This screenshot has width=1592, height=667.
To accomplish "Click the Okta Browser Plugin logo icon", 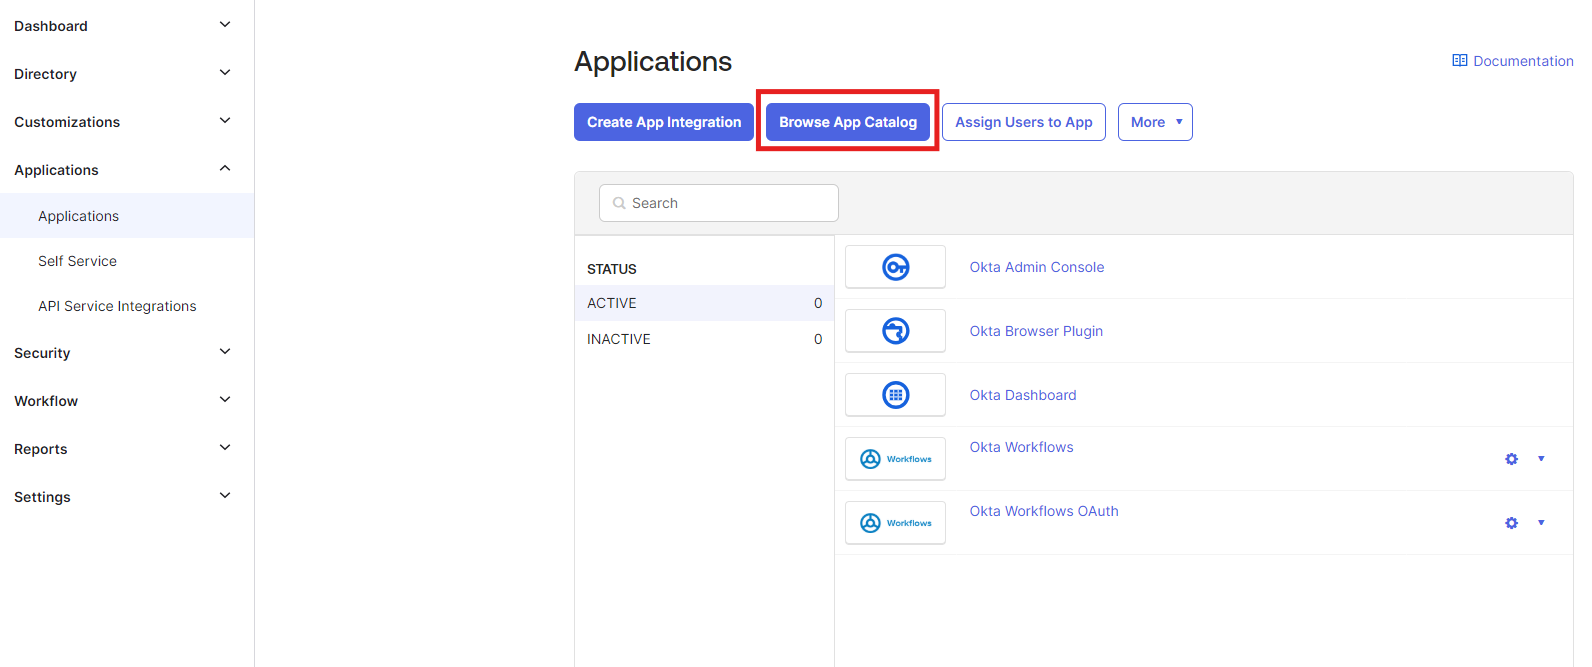I will 896,331.
